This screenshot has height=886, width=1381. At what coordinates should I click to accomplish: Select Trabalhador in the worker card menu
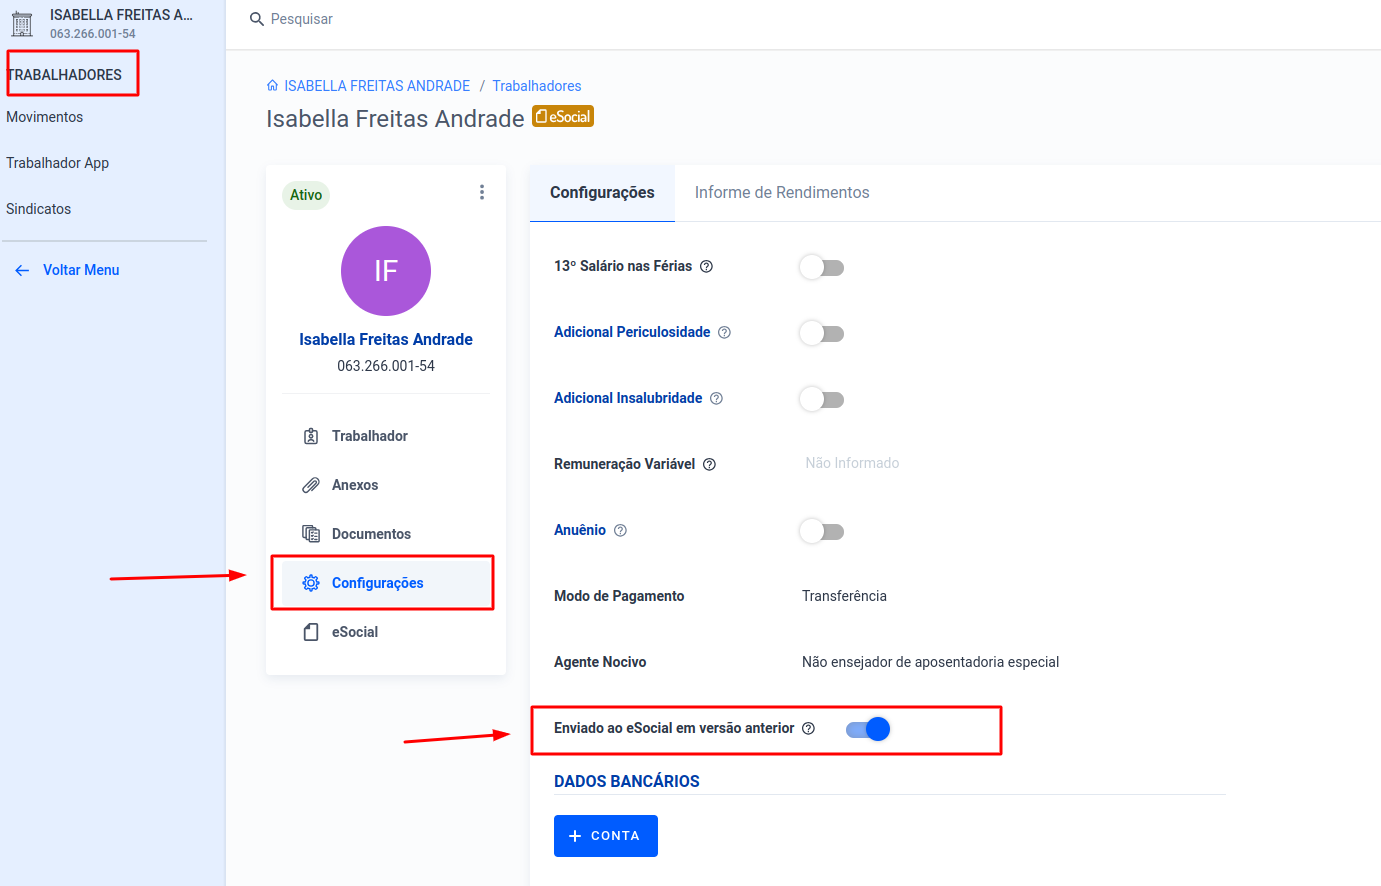pyautogui.click(x=386, y=436)
